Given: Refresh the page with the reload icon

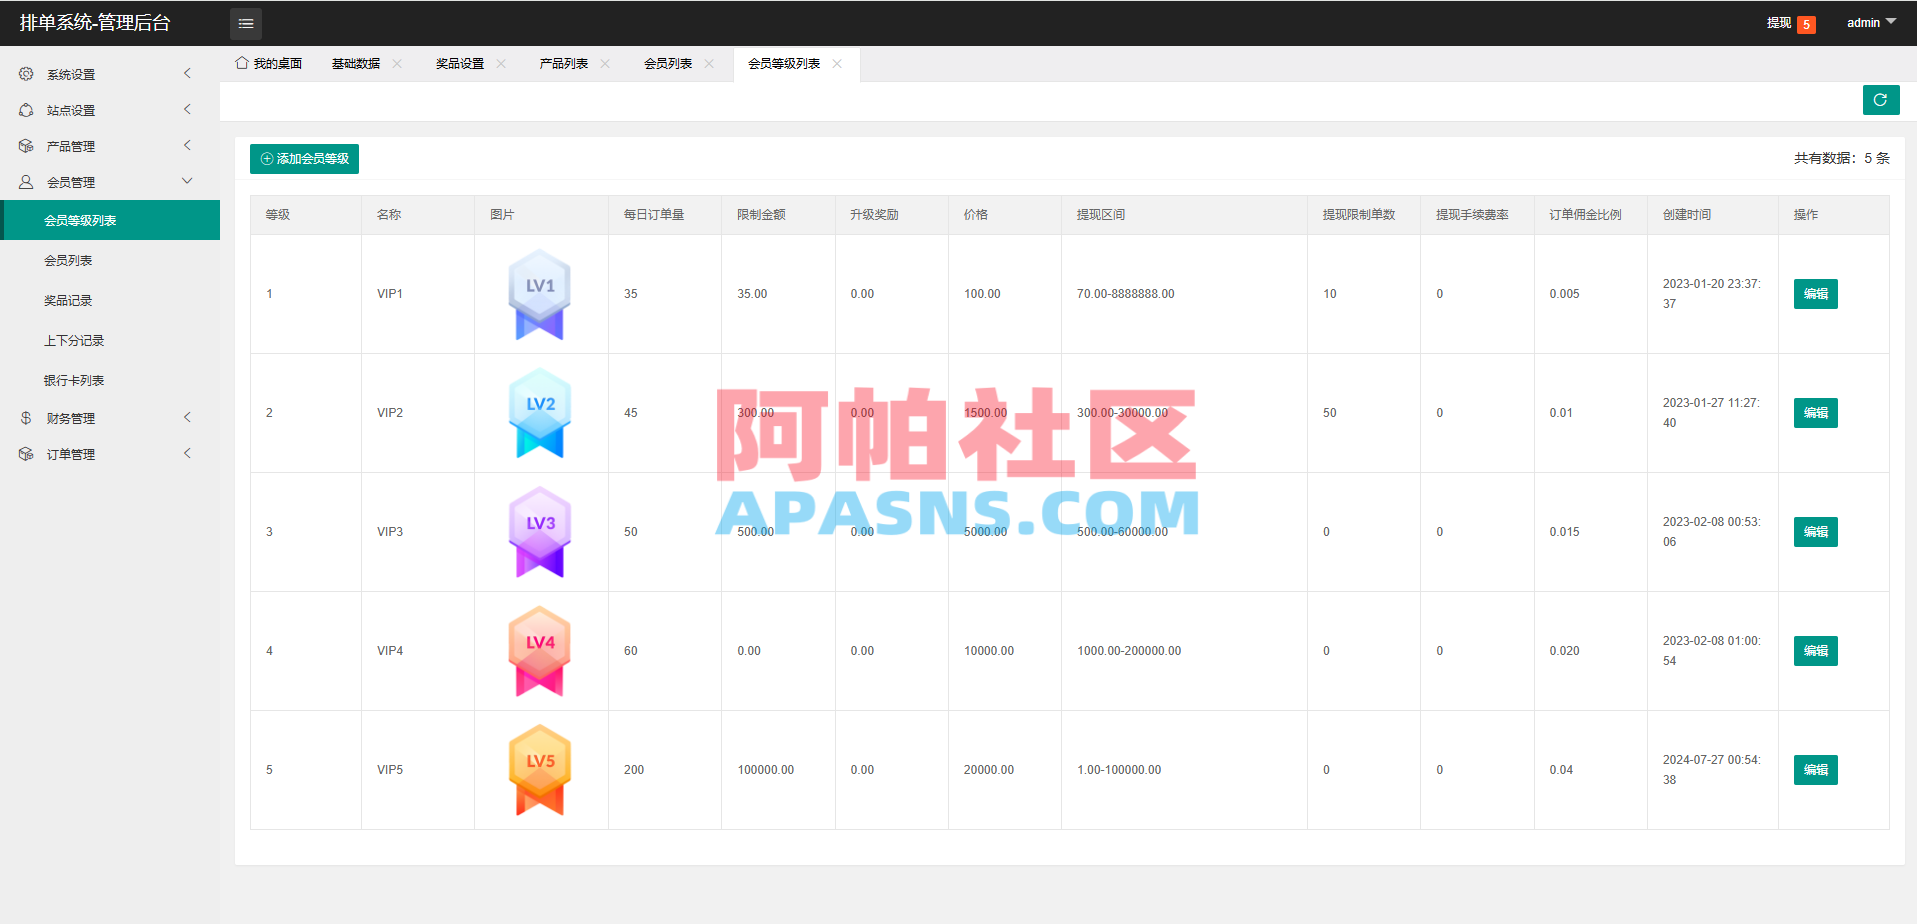Looking at the screenshot, I should pyautogui.click(x=1881, y=100).
